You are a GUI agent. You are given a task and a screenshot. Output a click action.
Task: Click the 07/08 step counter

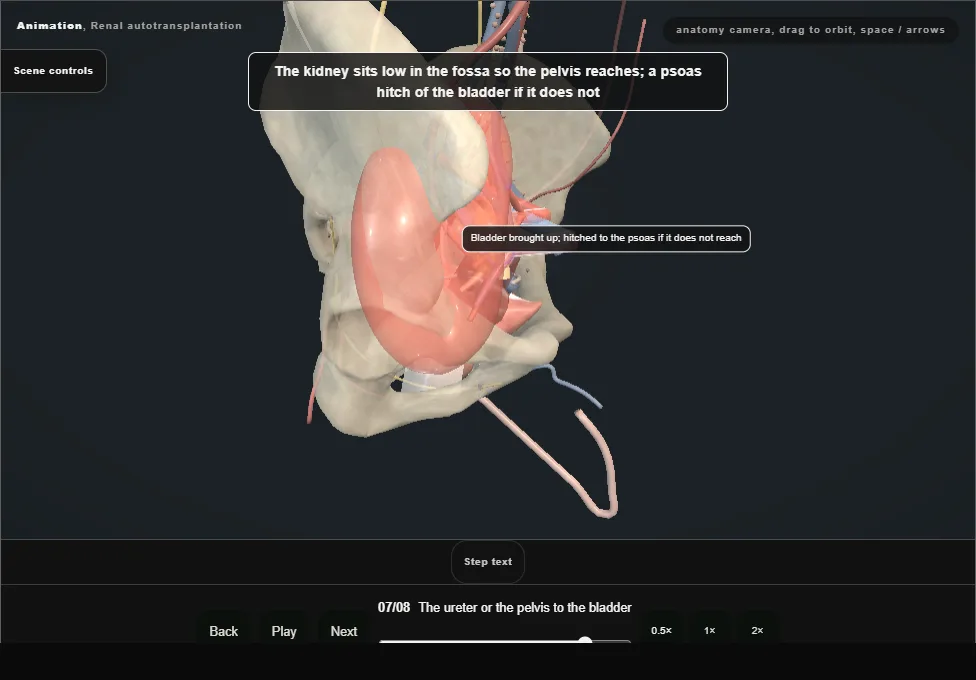[394, 607]
